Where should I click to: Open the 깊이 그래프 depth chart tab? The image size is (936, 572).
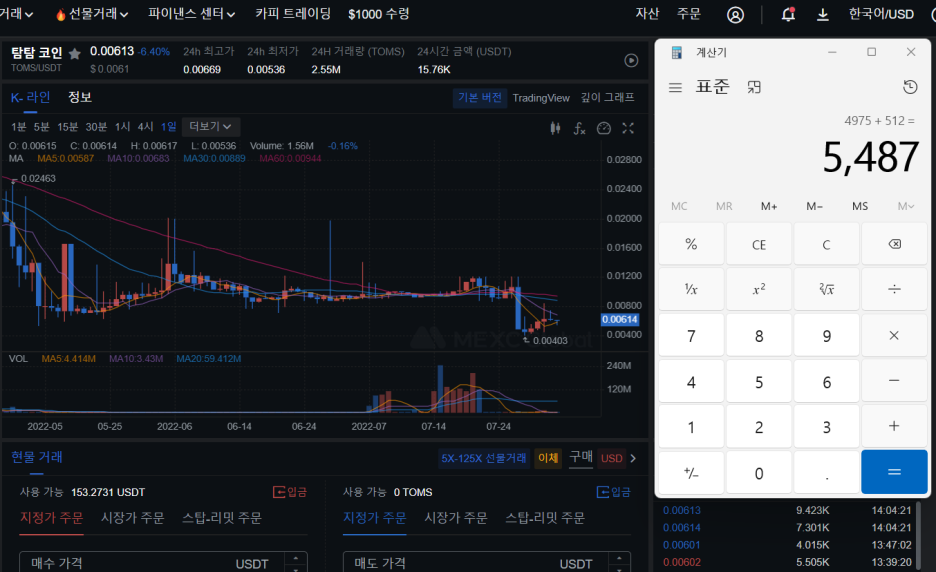pyautogui.click(x=608, y=97)
